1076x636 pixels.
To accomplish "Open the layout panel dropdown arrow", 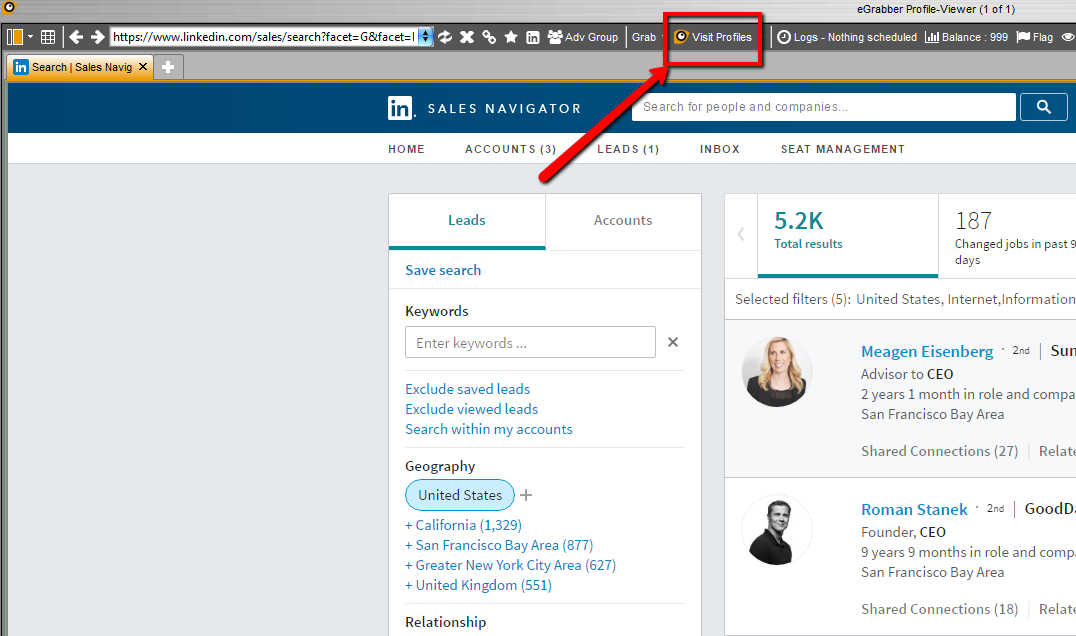I will click(30, 37).
